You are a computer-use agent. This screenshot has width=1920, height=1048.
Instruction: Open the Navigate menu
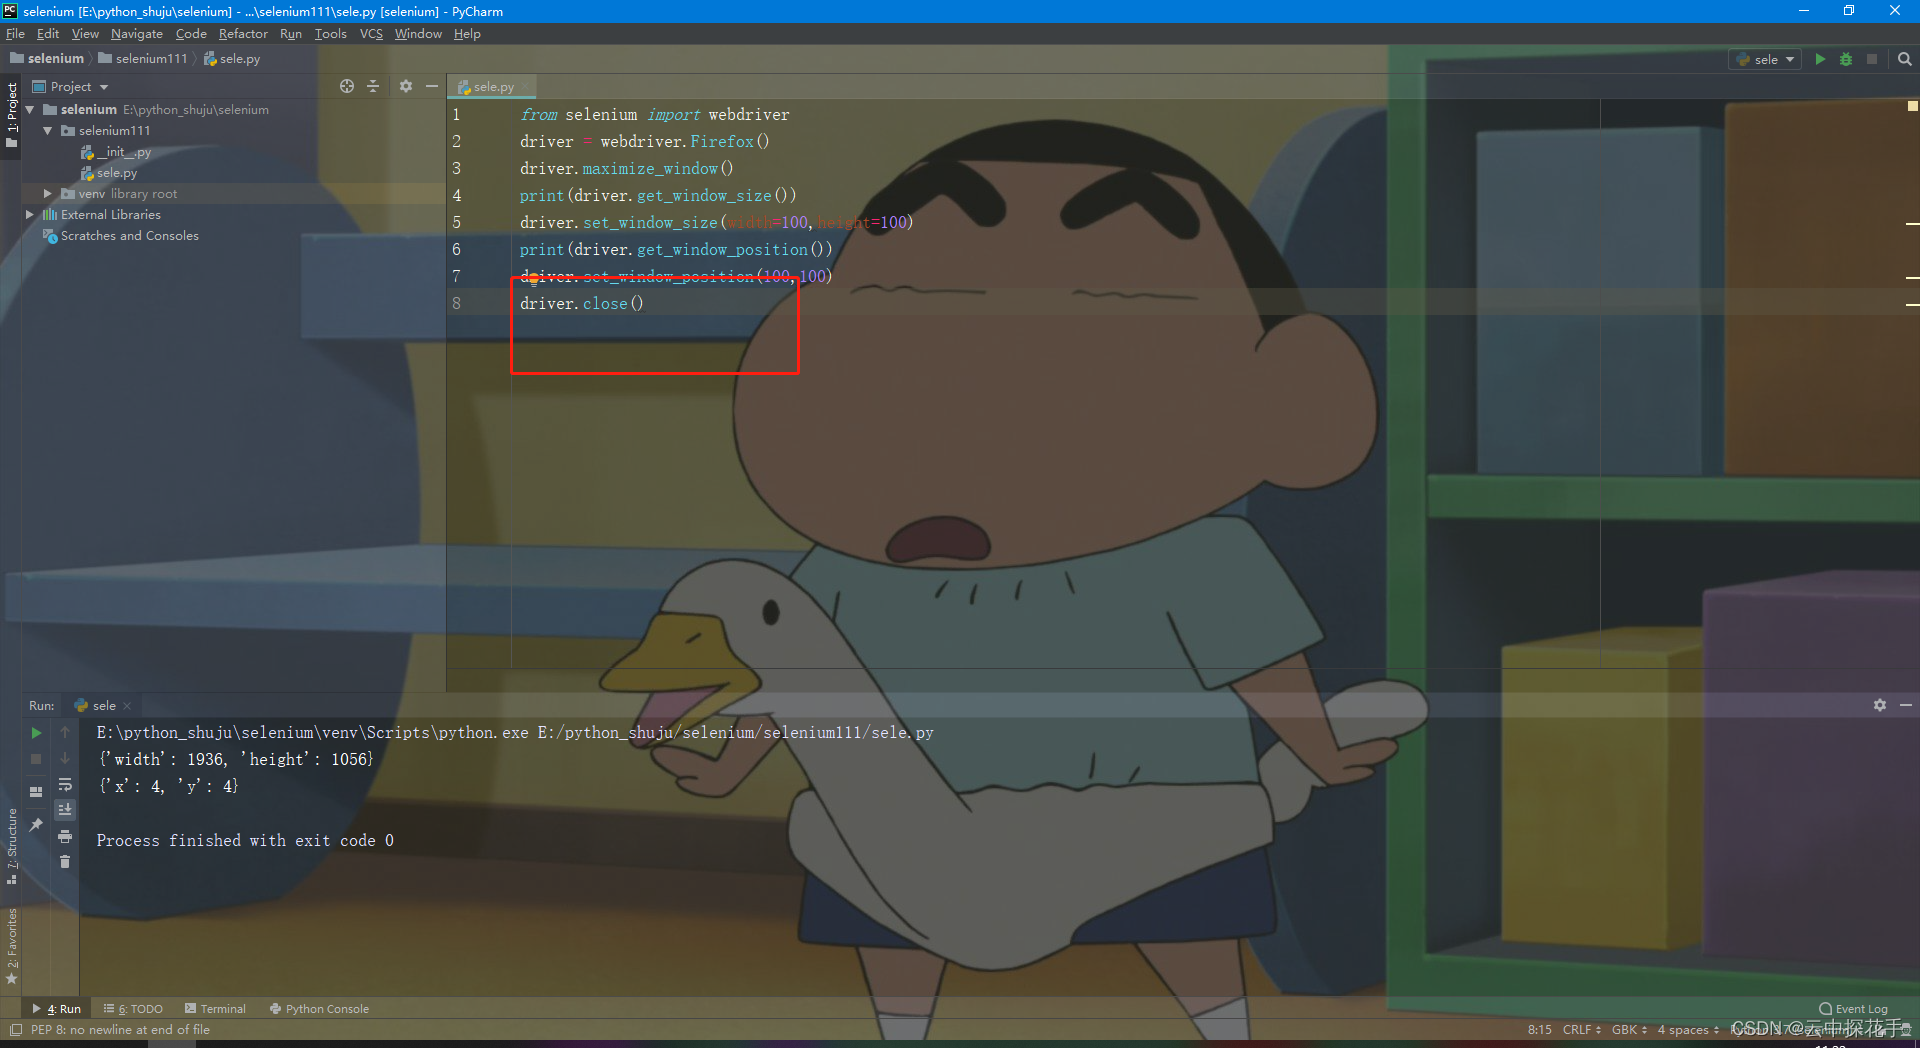[x=136, y=33]
